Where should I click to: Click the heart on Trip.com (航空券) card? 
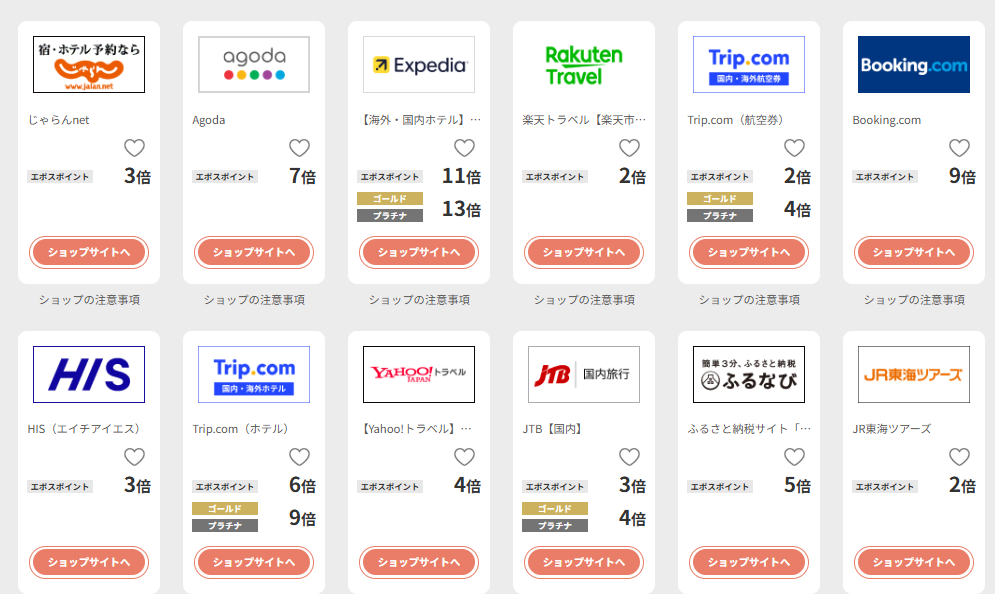tap(794, 148)
